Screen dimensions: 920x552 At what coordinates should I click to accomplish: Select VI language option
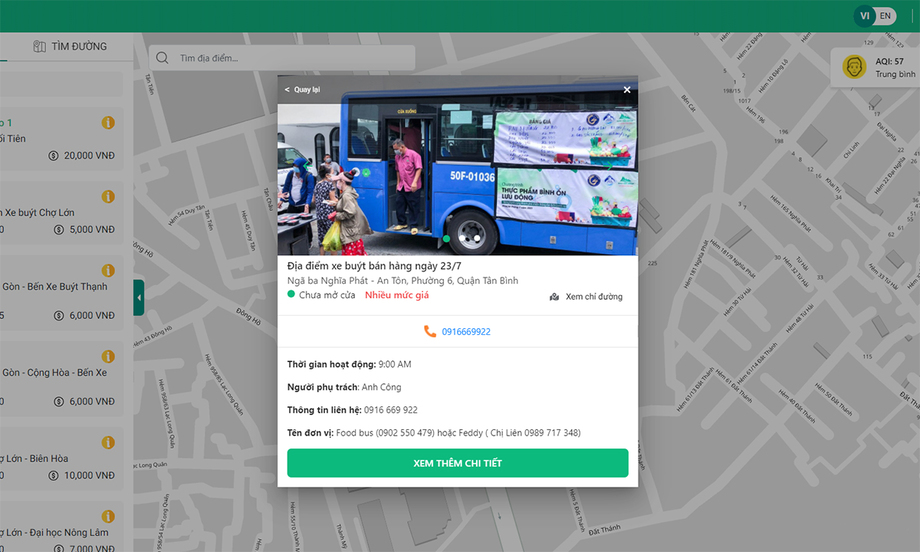[863, 16]
